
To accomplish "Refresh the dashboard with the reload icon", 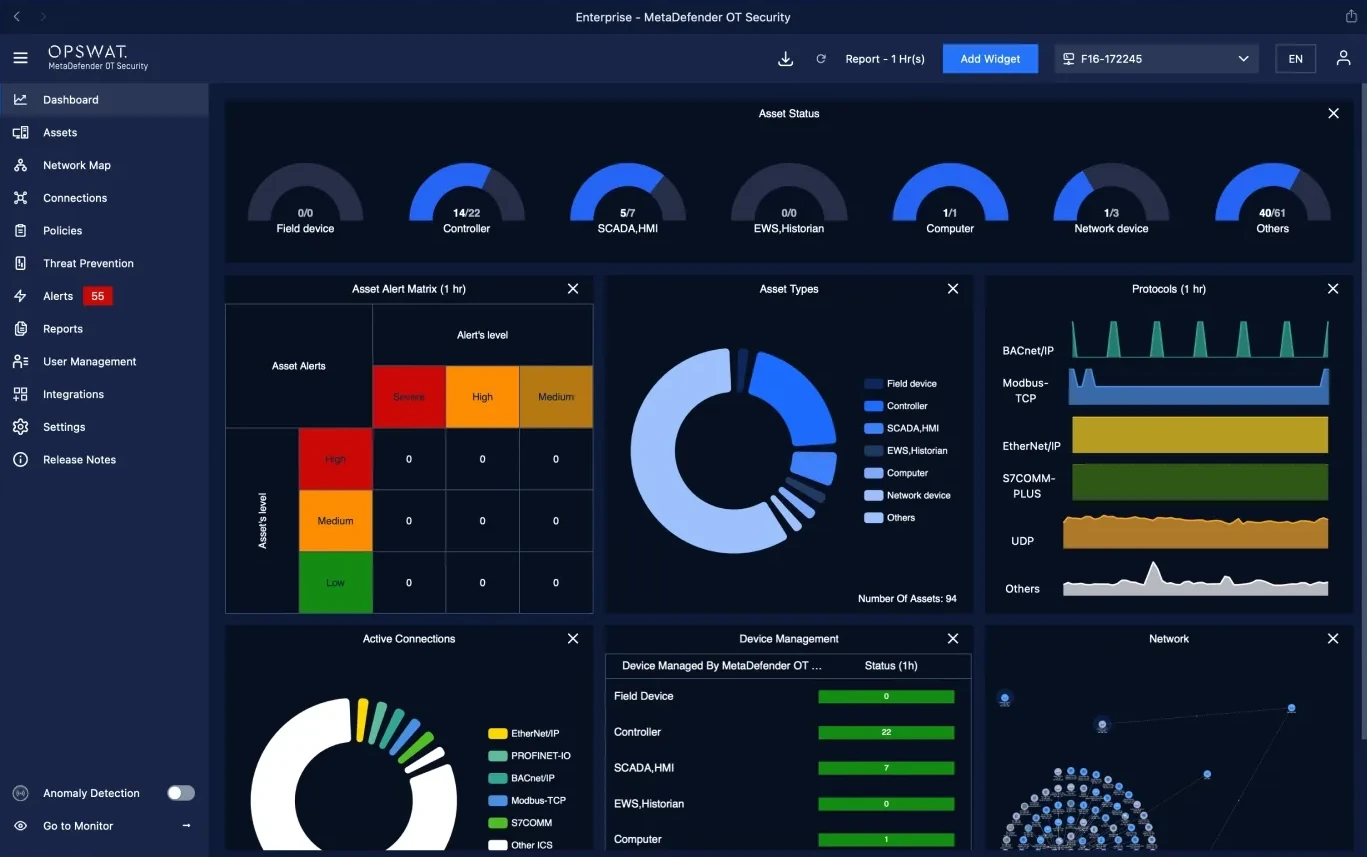I will click(821, 59).
